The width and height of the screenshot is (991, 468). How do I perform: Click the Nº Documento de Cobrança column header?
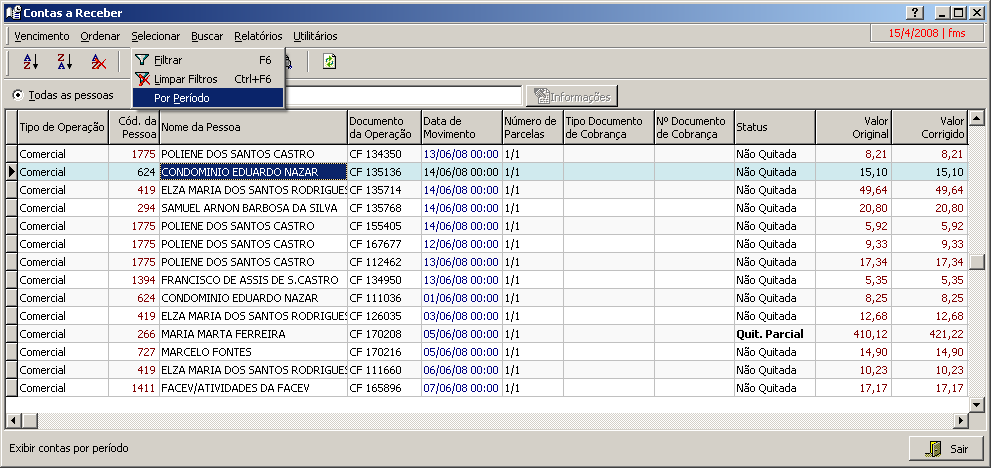pyautogui.click(x=694, y=127)
